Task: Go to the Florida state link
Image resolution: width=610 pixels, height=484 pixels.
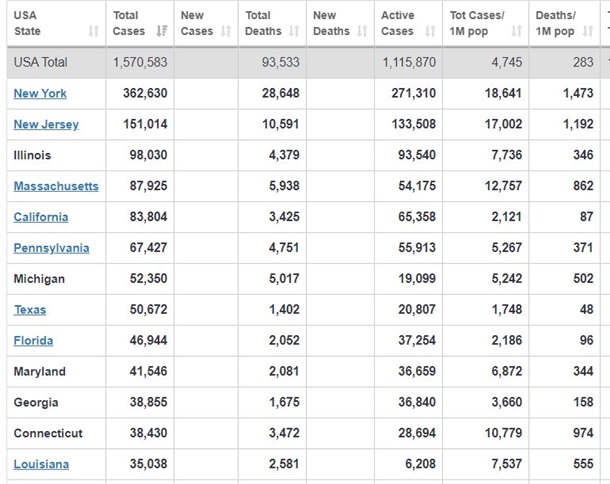Action: point(33,341)
